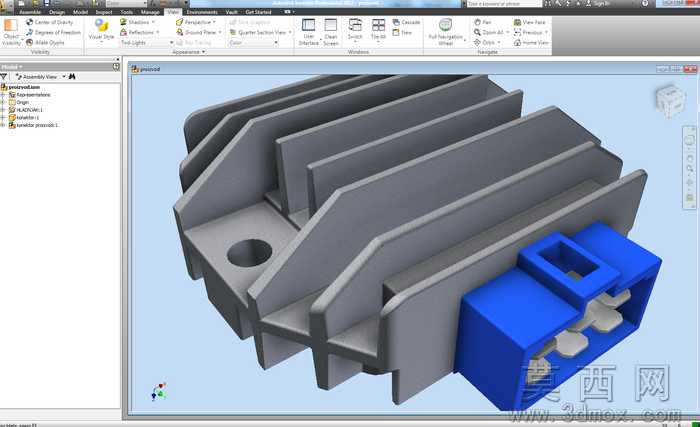Go to the Previous view

click(528, 32)
